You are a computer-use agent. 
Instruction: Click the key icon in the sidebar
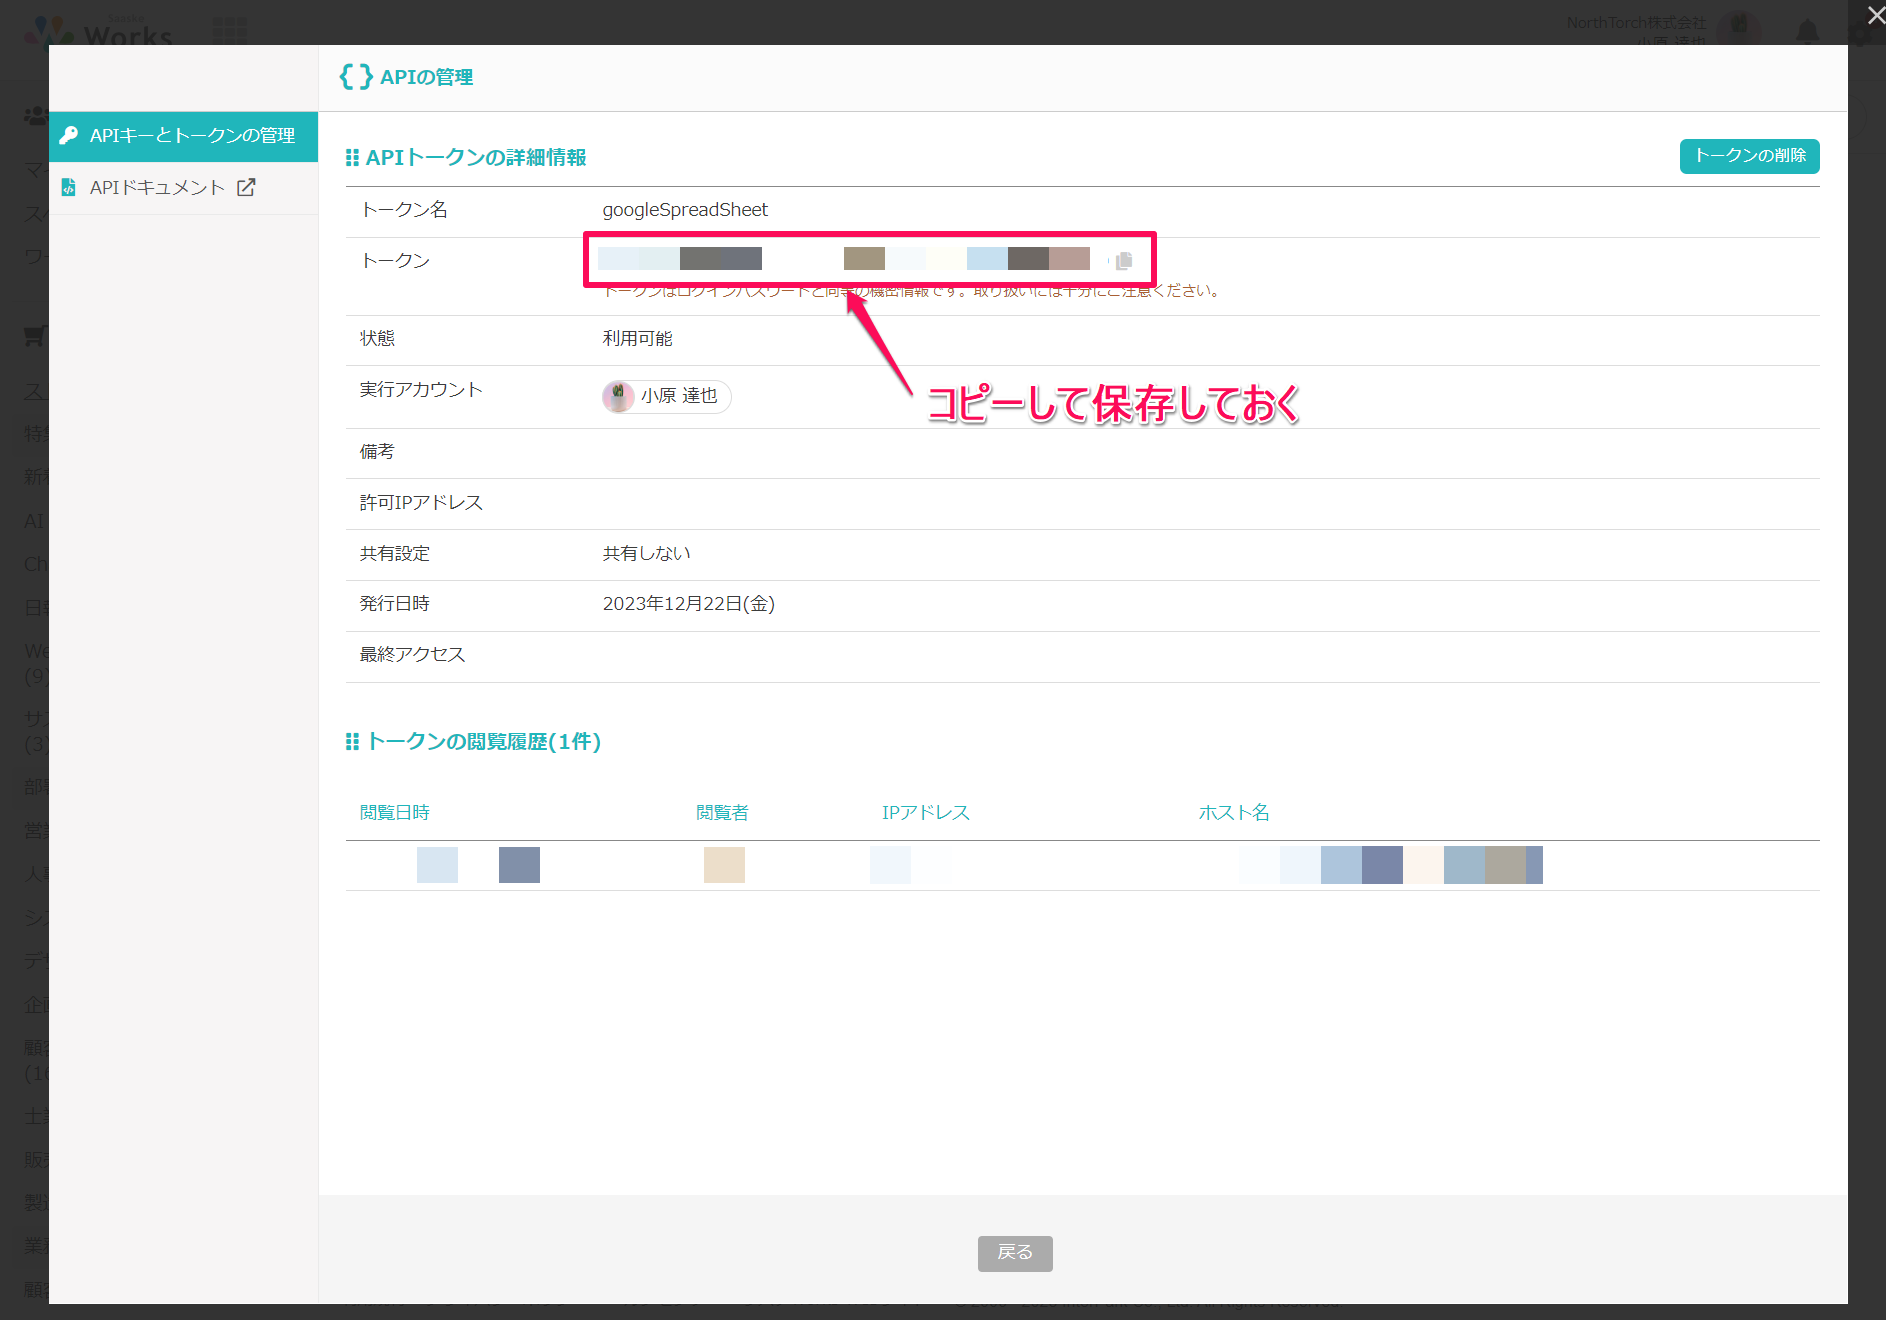point(69,135)
